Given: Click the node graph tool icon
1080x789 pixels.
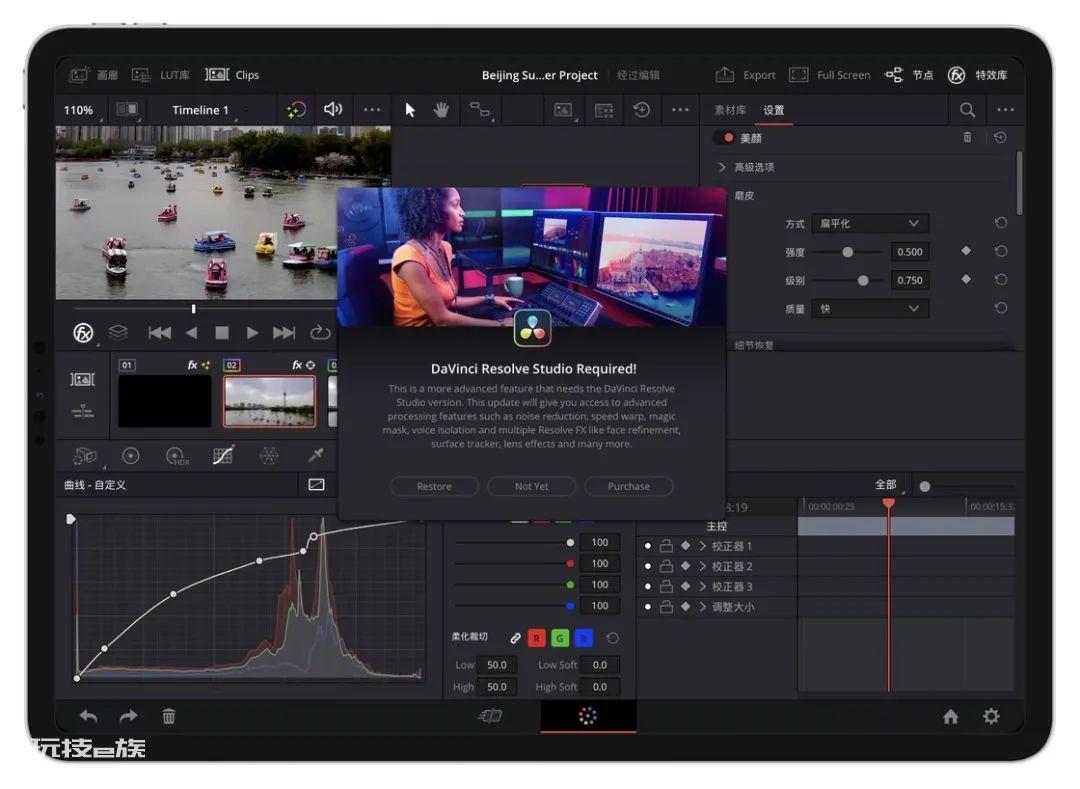Looking at the screenshot, I should (480, 109).
